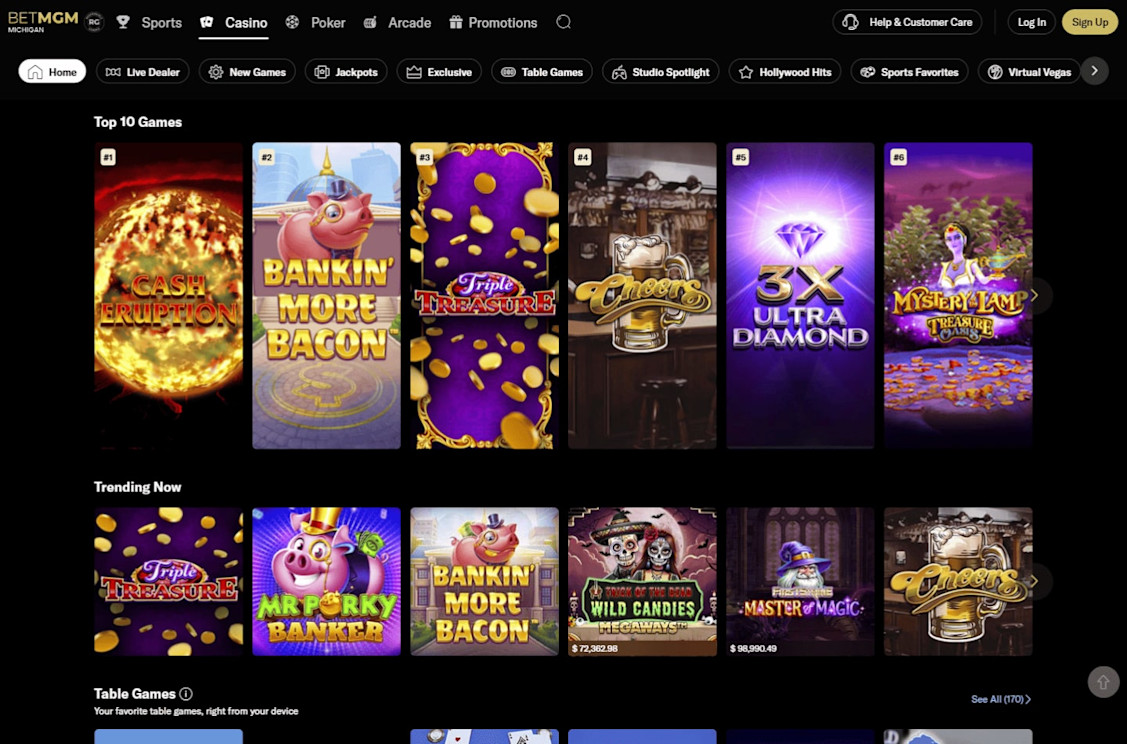Viewport: 1127px width, 744px height.
Task: Click the info icon next to Table Games
Action: click(x=185, y=694)
